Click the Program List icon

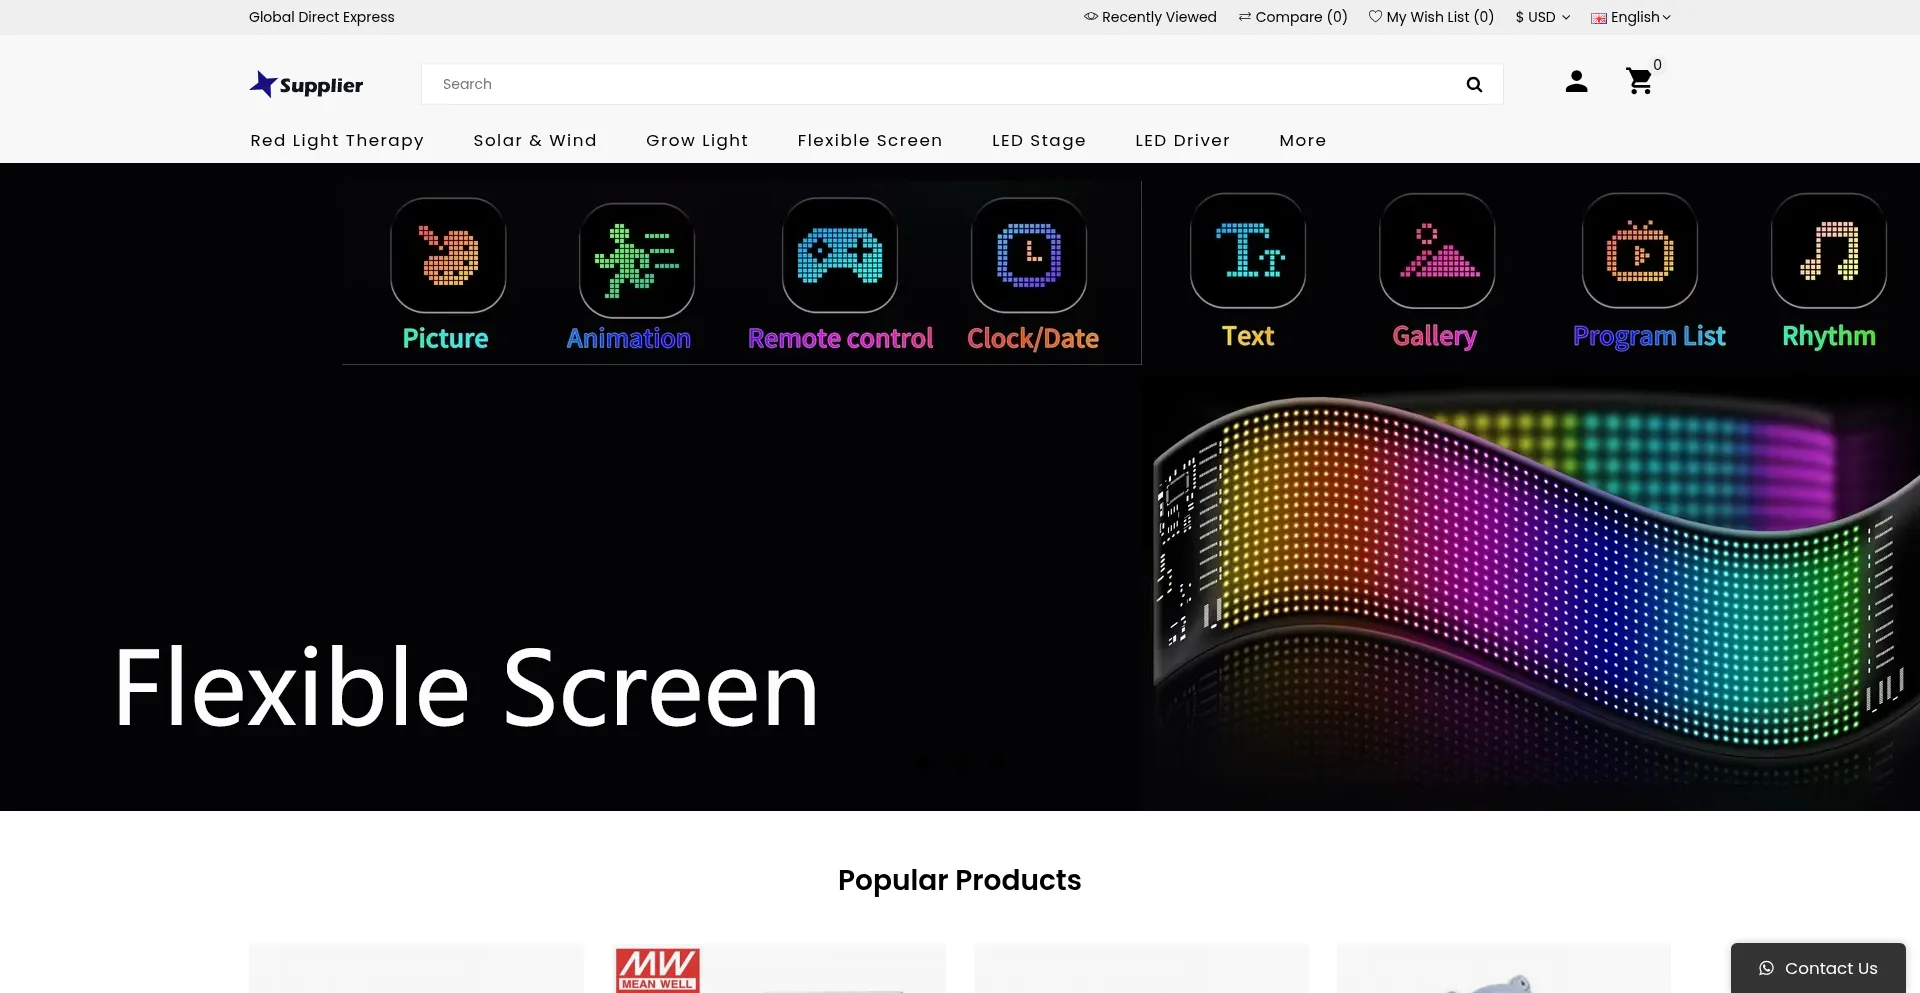click(1640, 251)
